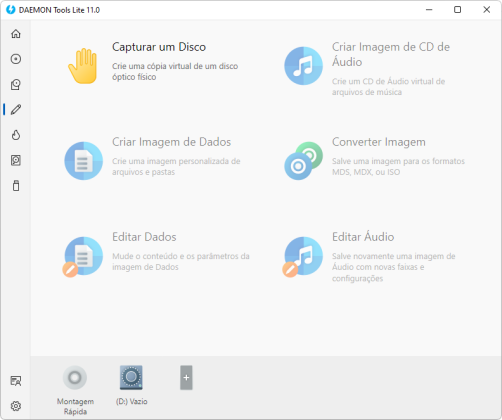Open the Home section in sidebar
The width and height of the screenshot is (502, 420).
coord(16,34)
